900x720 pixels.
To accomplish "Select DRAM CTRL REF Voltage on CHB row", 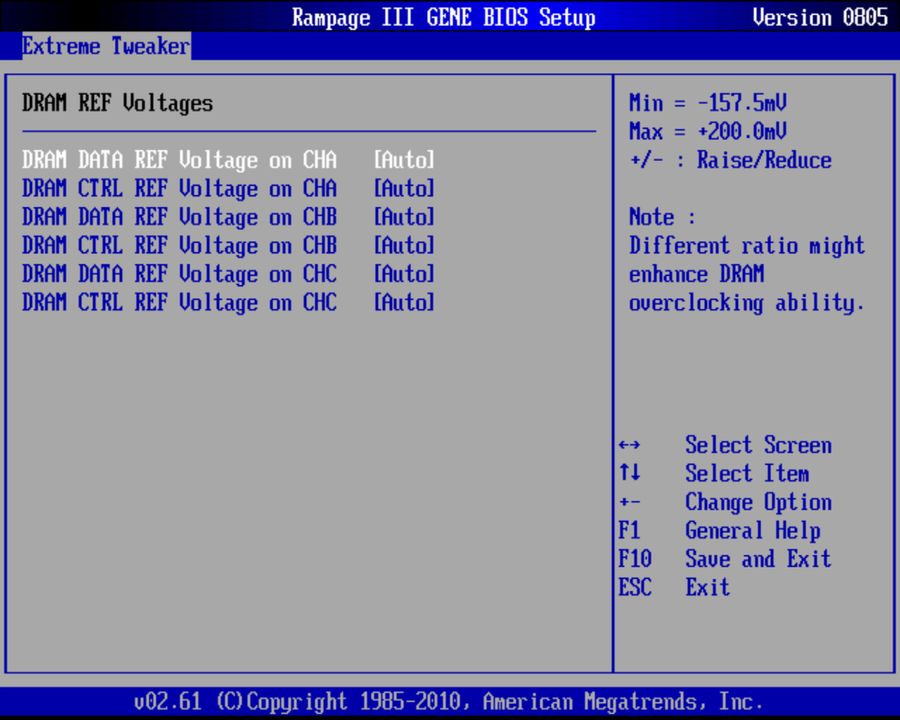I will tap(228, 246).
